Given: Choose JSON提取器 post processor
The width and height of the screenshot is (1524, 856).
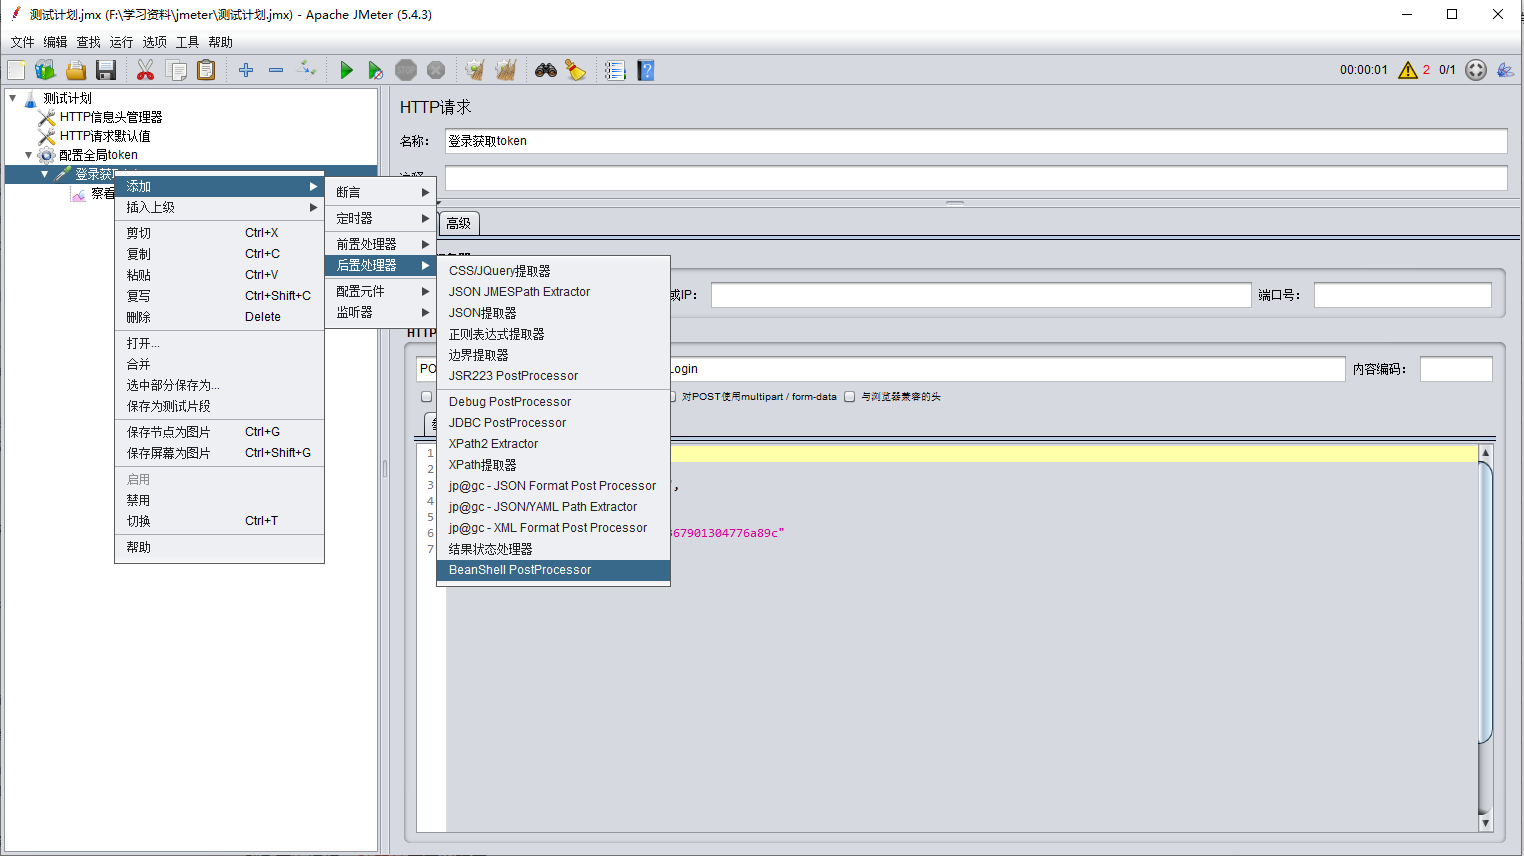Looking at the screenshot, I should tap(553, 313).
